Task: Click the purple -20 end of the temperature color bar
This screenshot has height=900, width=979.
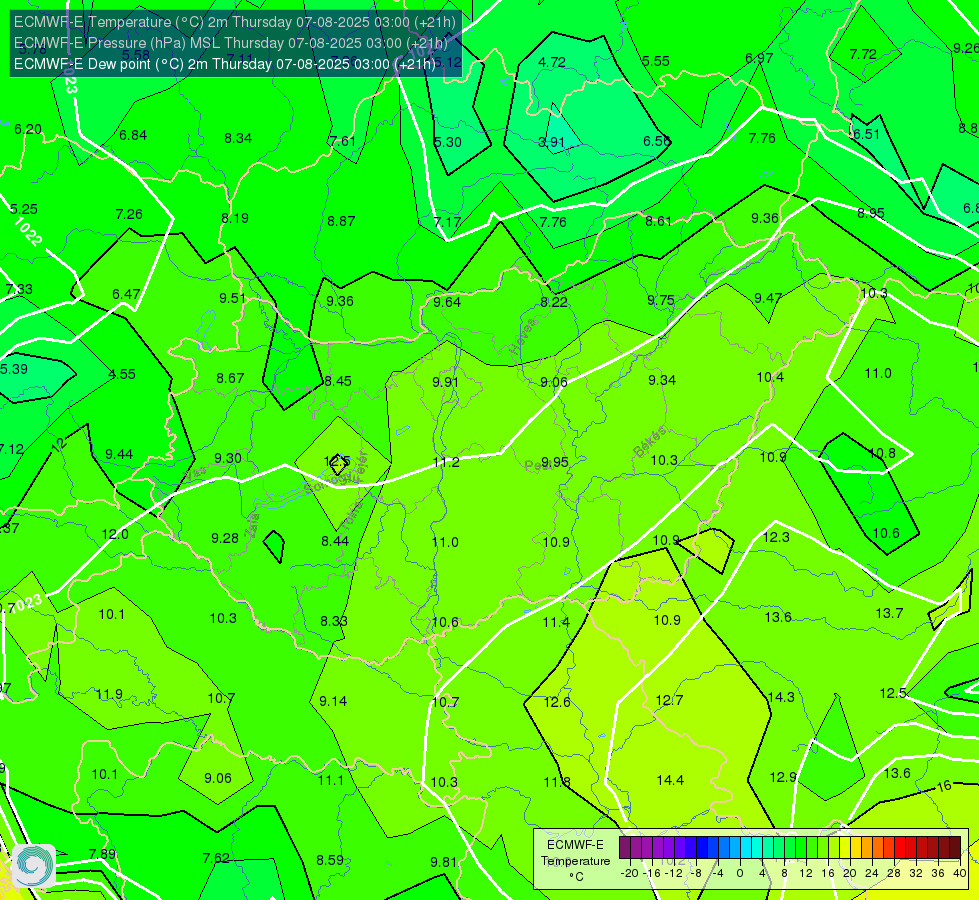Action: (x=624, y=848)
